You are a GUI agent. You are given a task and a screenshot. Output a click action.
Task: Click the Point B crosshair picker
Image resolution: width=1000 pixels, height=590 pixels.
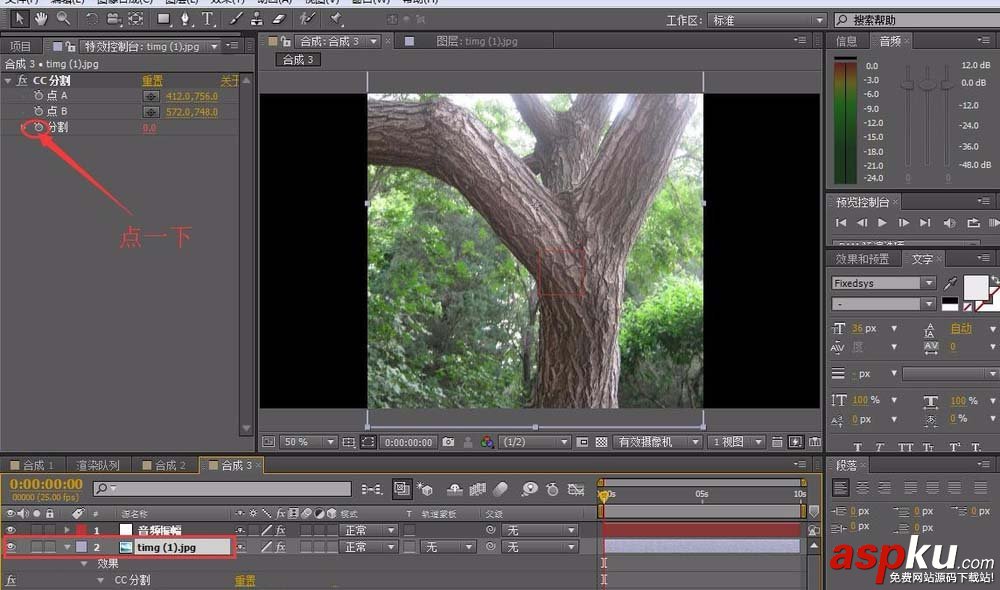(151, 112)
